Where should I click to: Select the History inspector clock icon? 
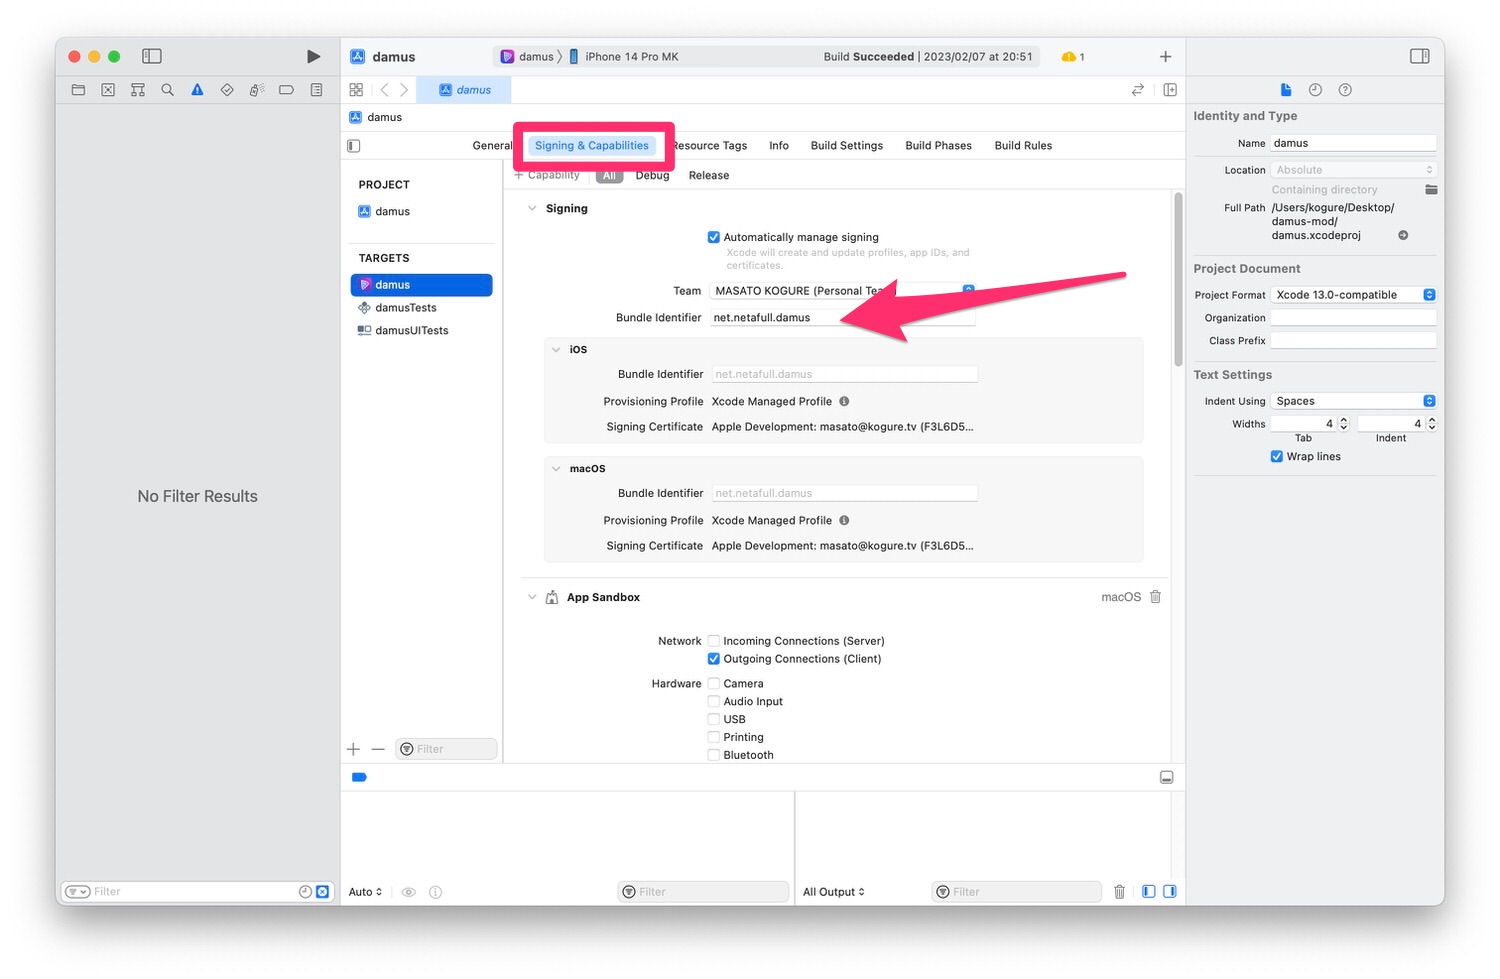point(1316,90)
